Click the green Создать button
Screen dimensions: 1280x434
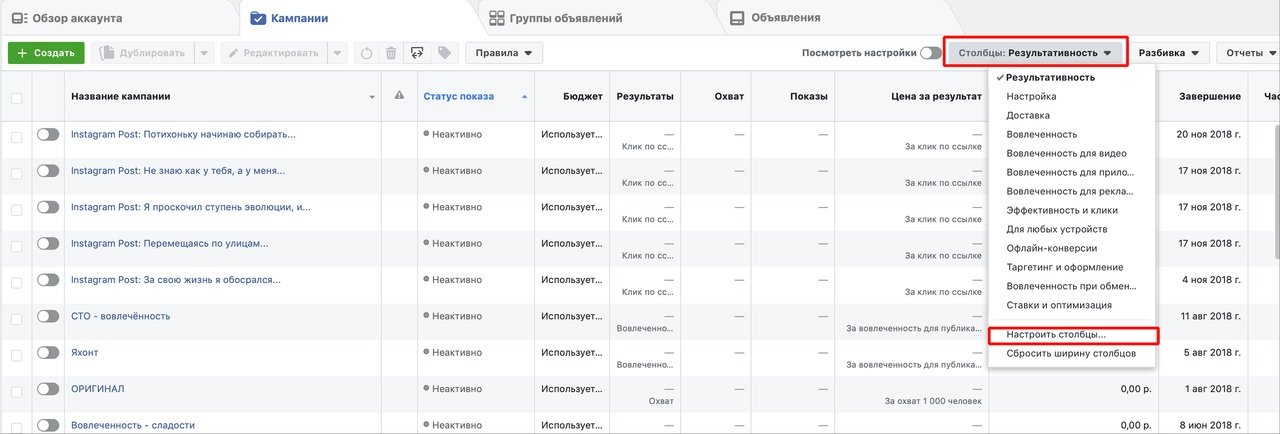tap(46, 53)
